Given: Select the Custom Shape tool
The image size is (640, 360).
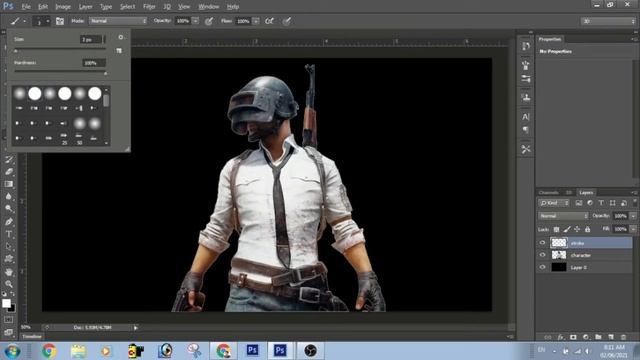Looking at the screenshot, I should [9, 259].
